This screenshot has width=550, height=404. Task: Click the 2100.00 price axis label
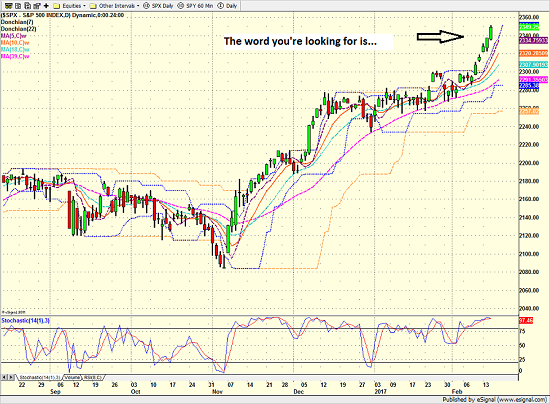(529, 254)
